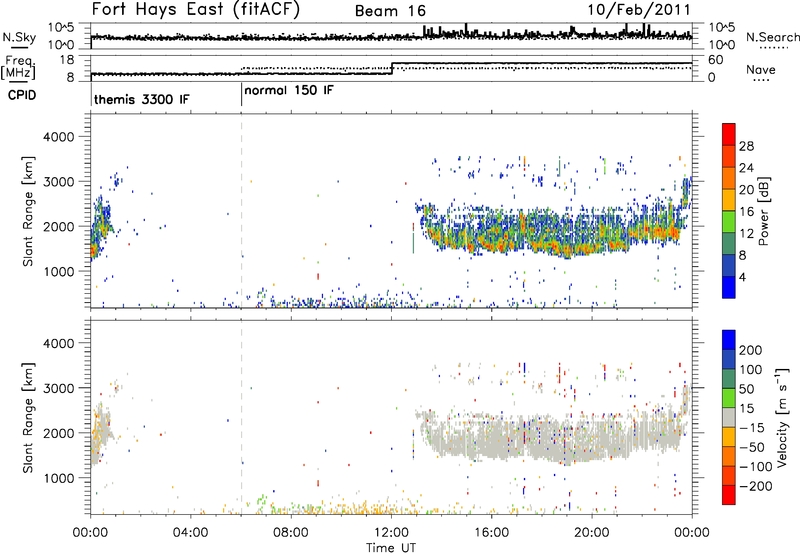Click the red bottom segment of Velocity color bar
The height and width of the screenshot is (554, 800).
(729, 495)
